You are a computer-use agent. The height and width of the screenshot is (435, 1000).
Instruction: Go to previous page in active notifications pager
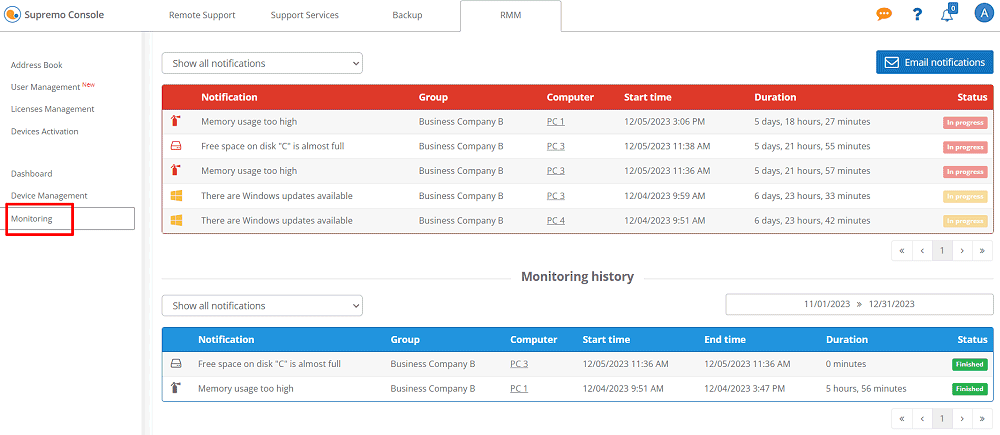pos(922,251)
